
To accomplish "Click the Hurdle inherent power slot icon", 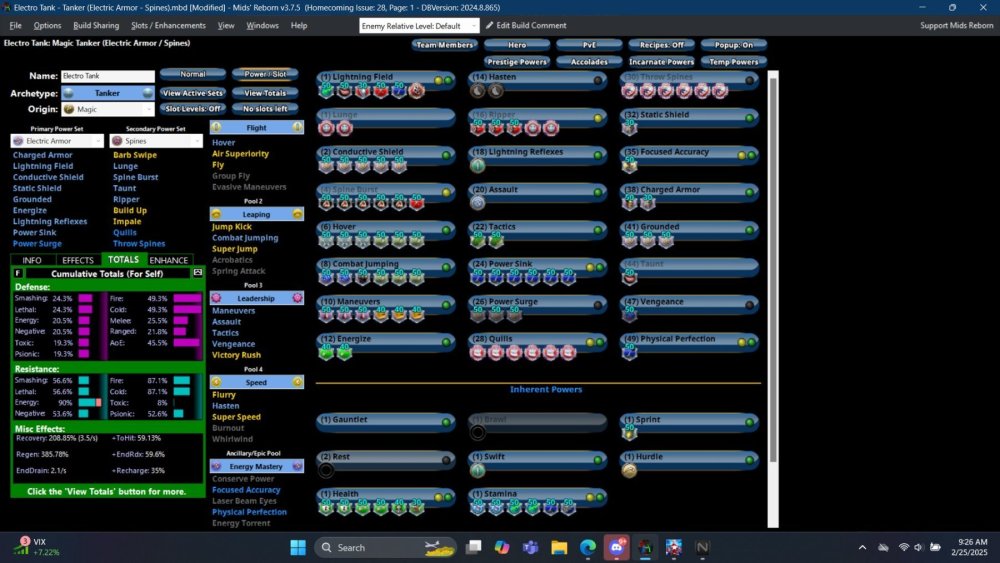I will coord(629,470).
